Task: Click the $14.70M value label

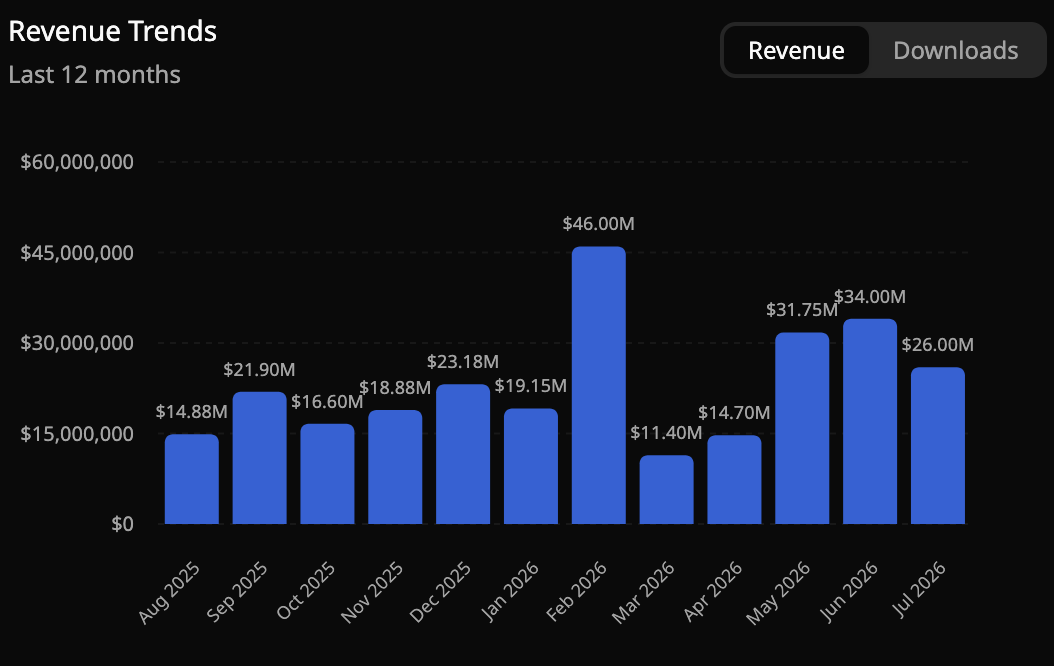Action: [x=734, y=413]
